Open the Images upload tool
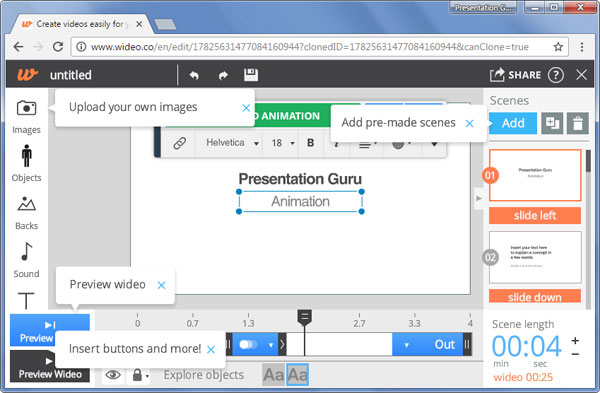 click(26, 116)
